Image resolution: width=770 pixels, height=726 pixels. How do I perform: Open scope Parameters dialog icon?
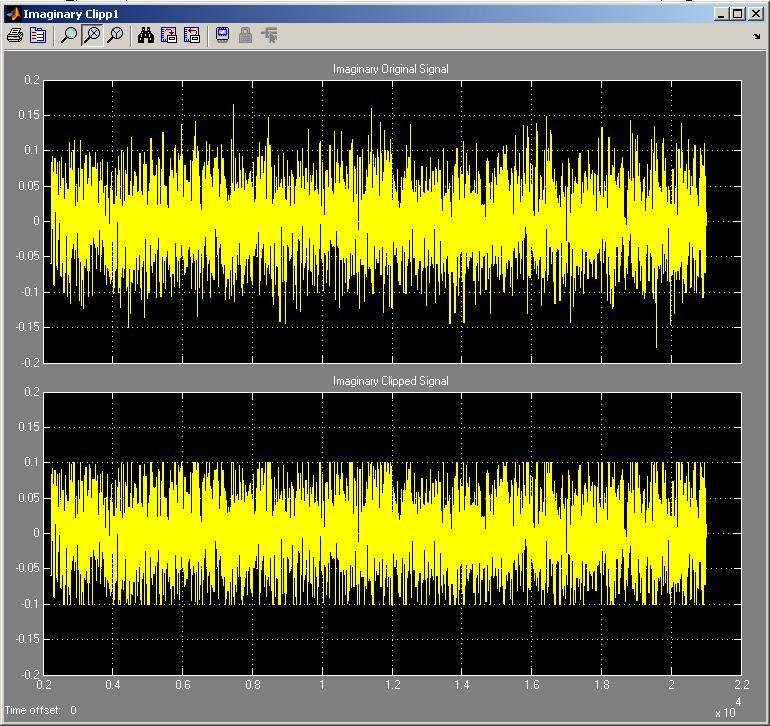[38, 35]
